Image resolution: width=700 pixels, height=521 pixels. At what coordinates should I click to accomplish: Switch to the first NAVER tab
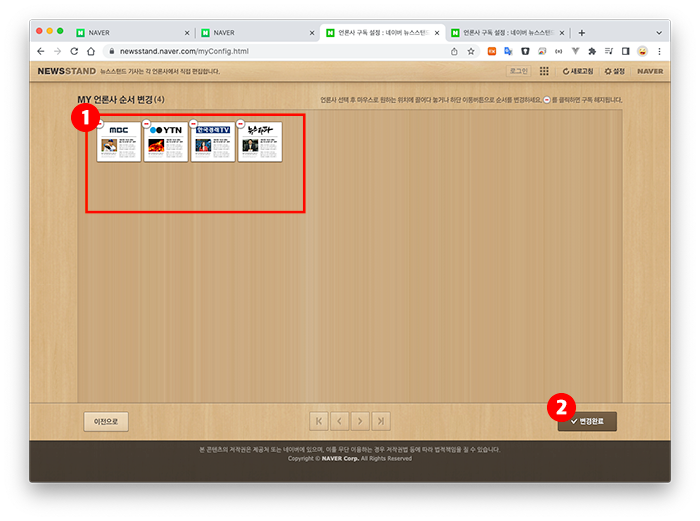pyautogui.click(x=133, y=33)
